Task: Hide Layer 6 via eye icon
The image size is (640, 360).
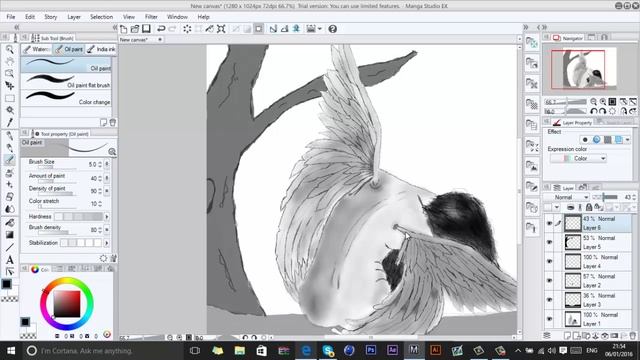Action: tap(549, 223)
